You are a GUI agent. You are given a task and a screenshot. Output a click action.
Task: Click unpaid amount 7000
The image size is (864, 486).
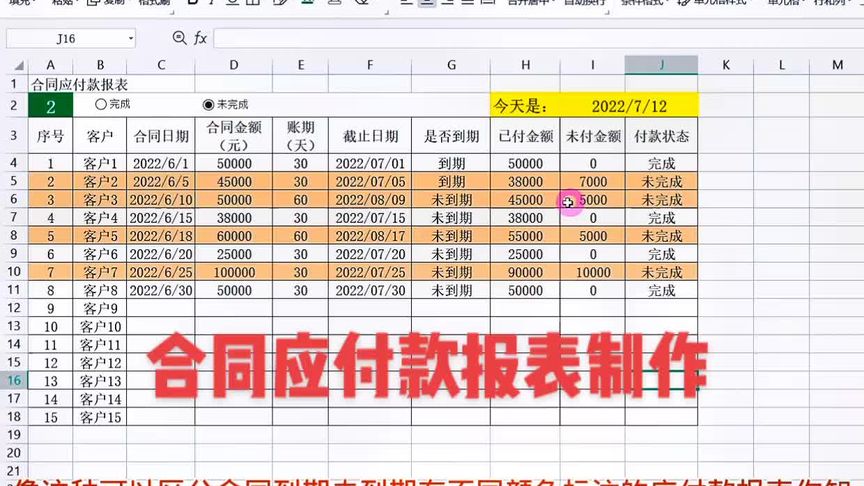593,182
